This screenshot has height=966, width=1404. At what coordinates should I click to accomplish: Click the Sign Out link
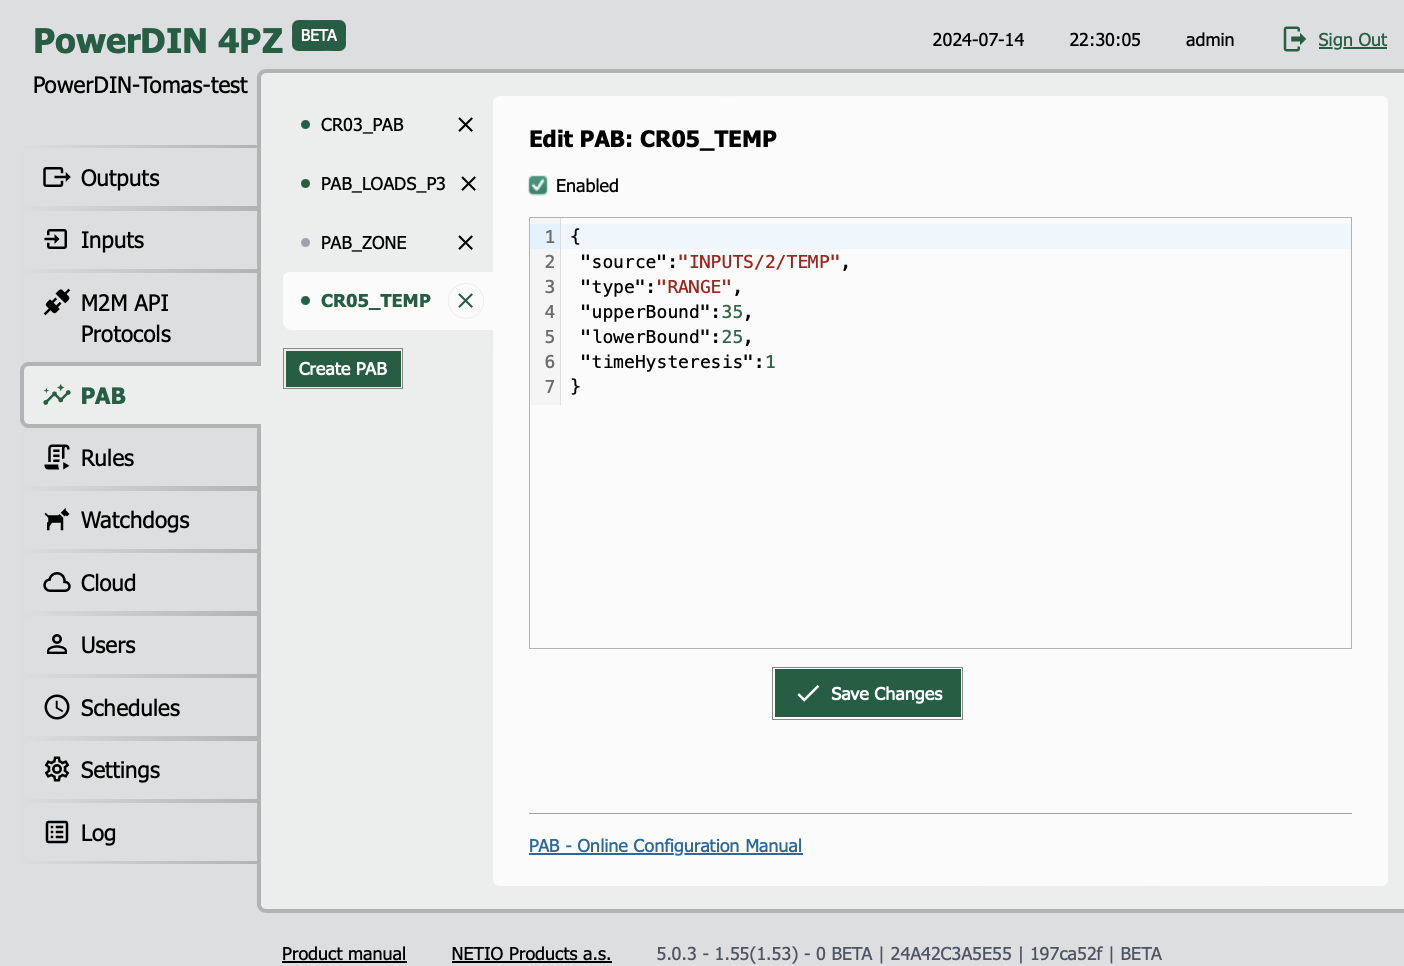pyautogui.click(x=1352, y=40)
